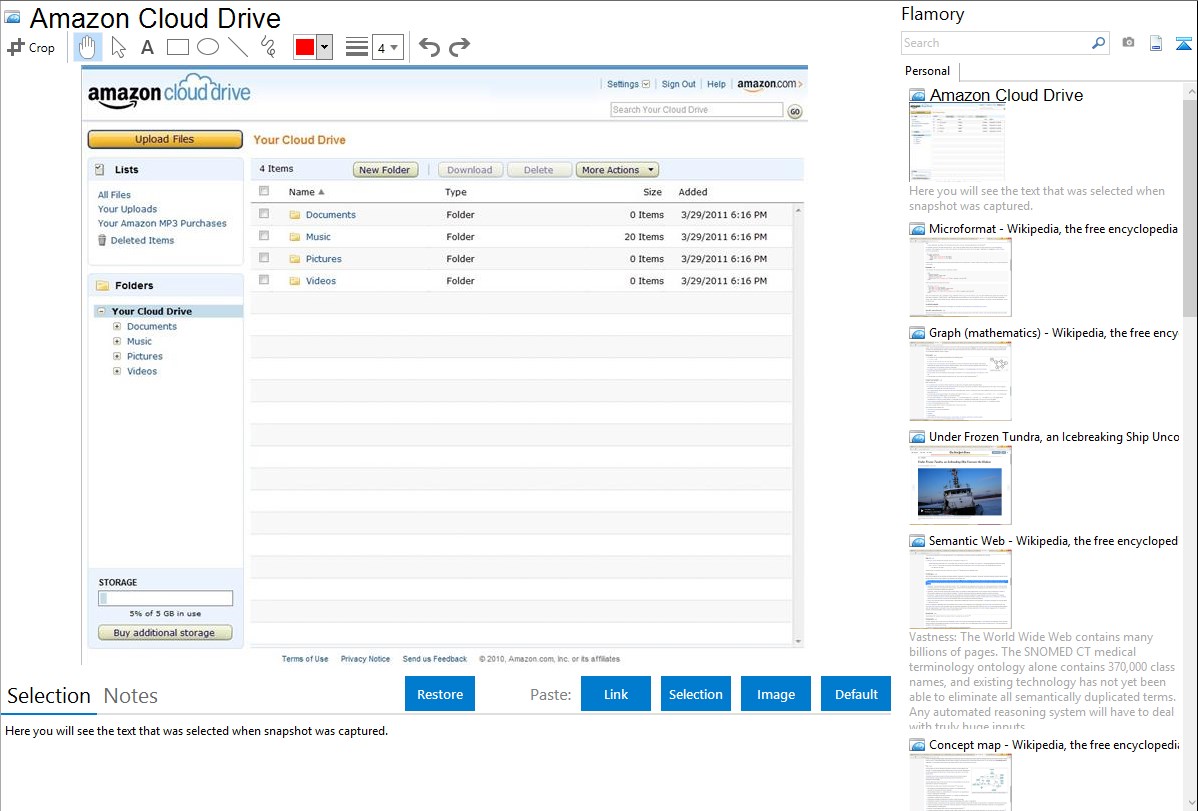Undo the last annotation

[429, 47]
